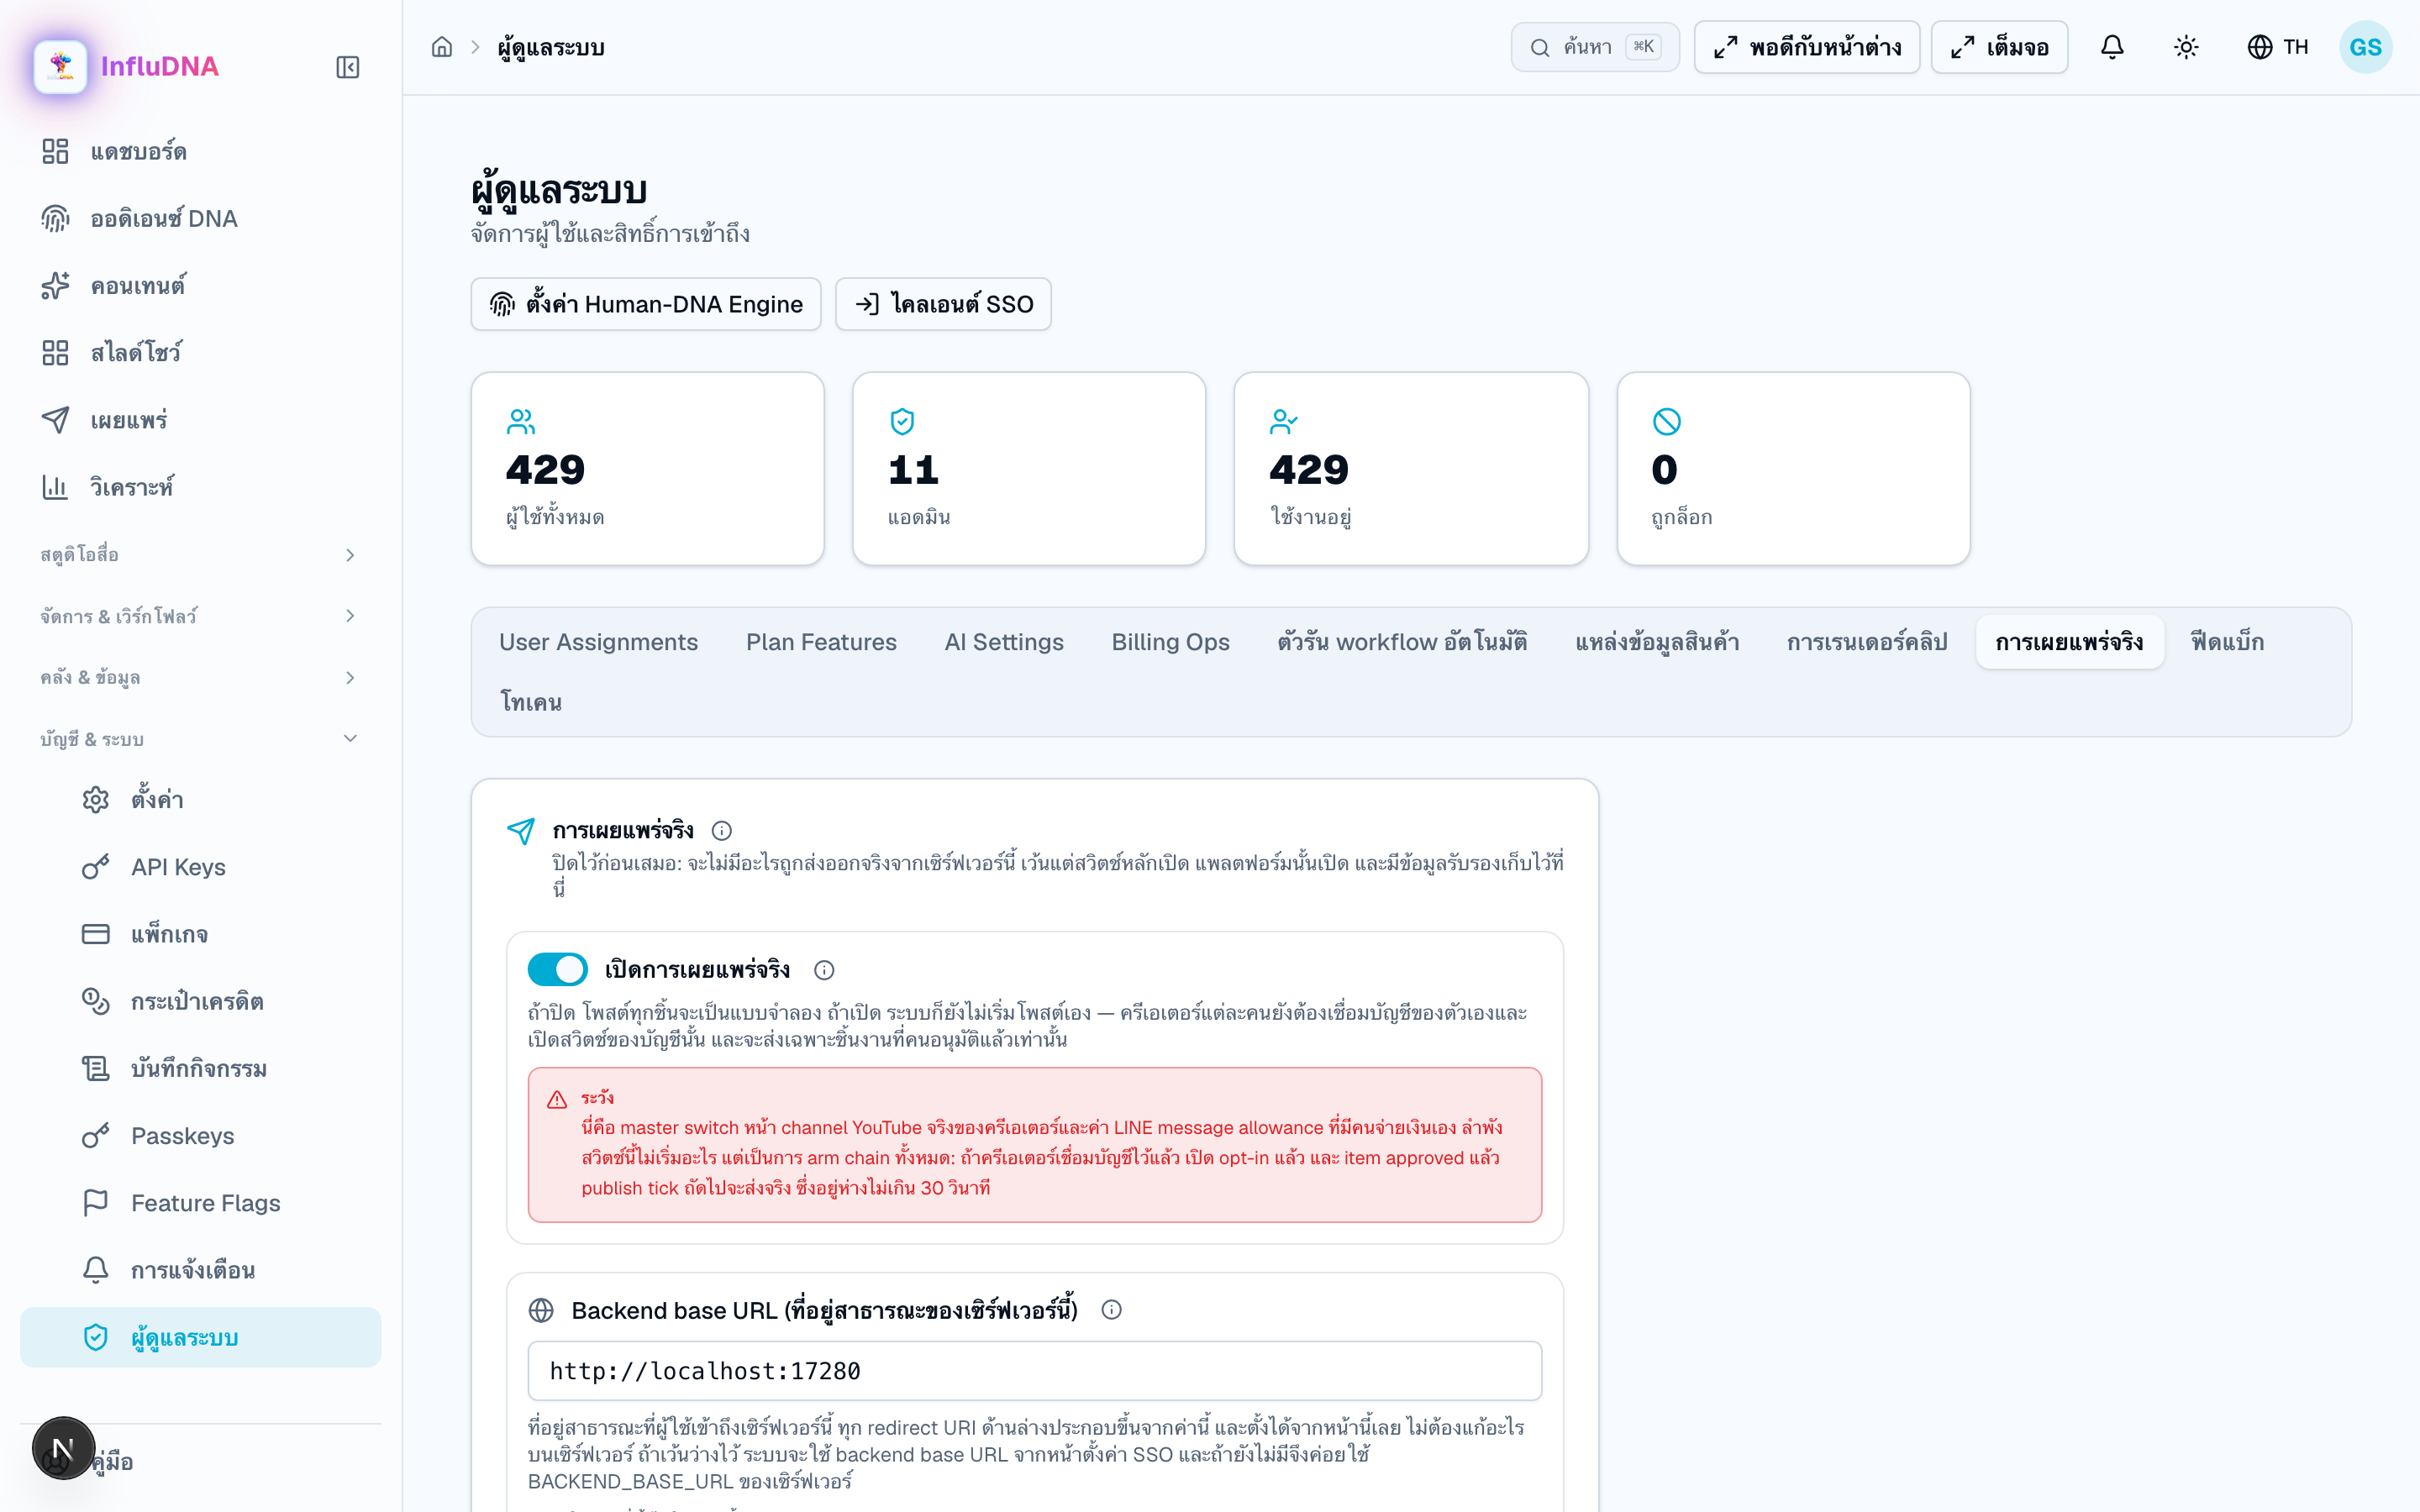The width and height of the screenshot is (2420, 1512).
Task: Open the TH language selector
Action: click(x=2277, y=47)
